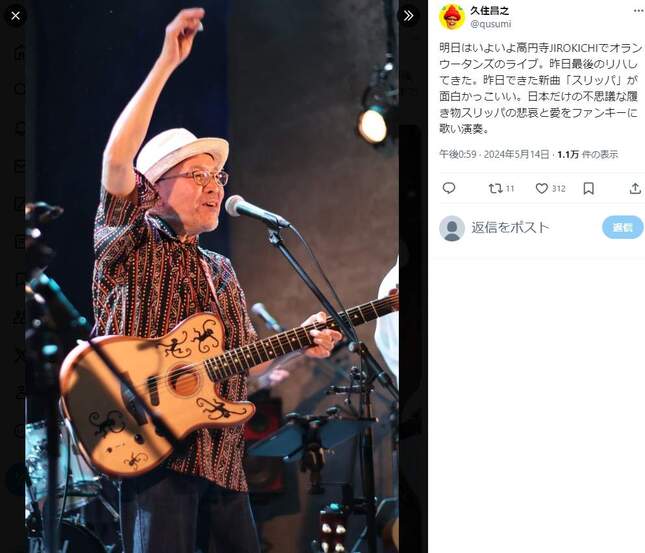The width and height of the screenshot is (645, 553).
Task: Click the dimmed X logo in left sidebar
Action: [x=19, y=355]
